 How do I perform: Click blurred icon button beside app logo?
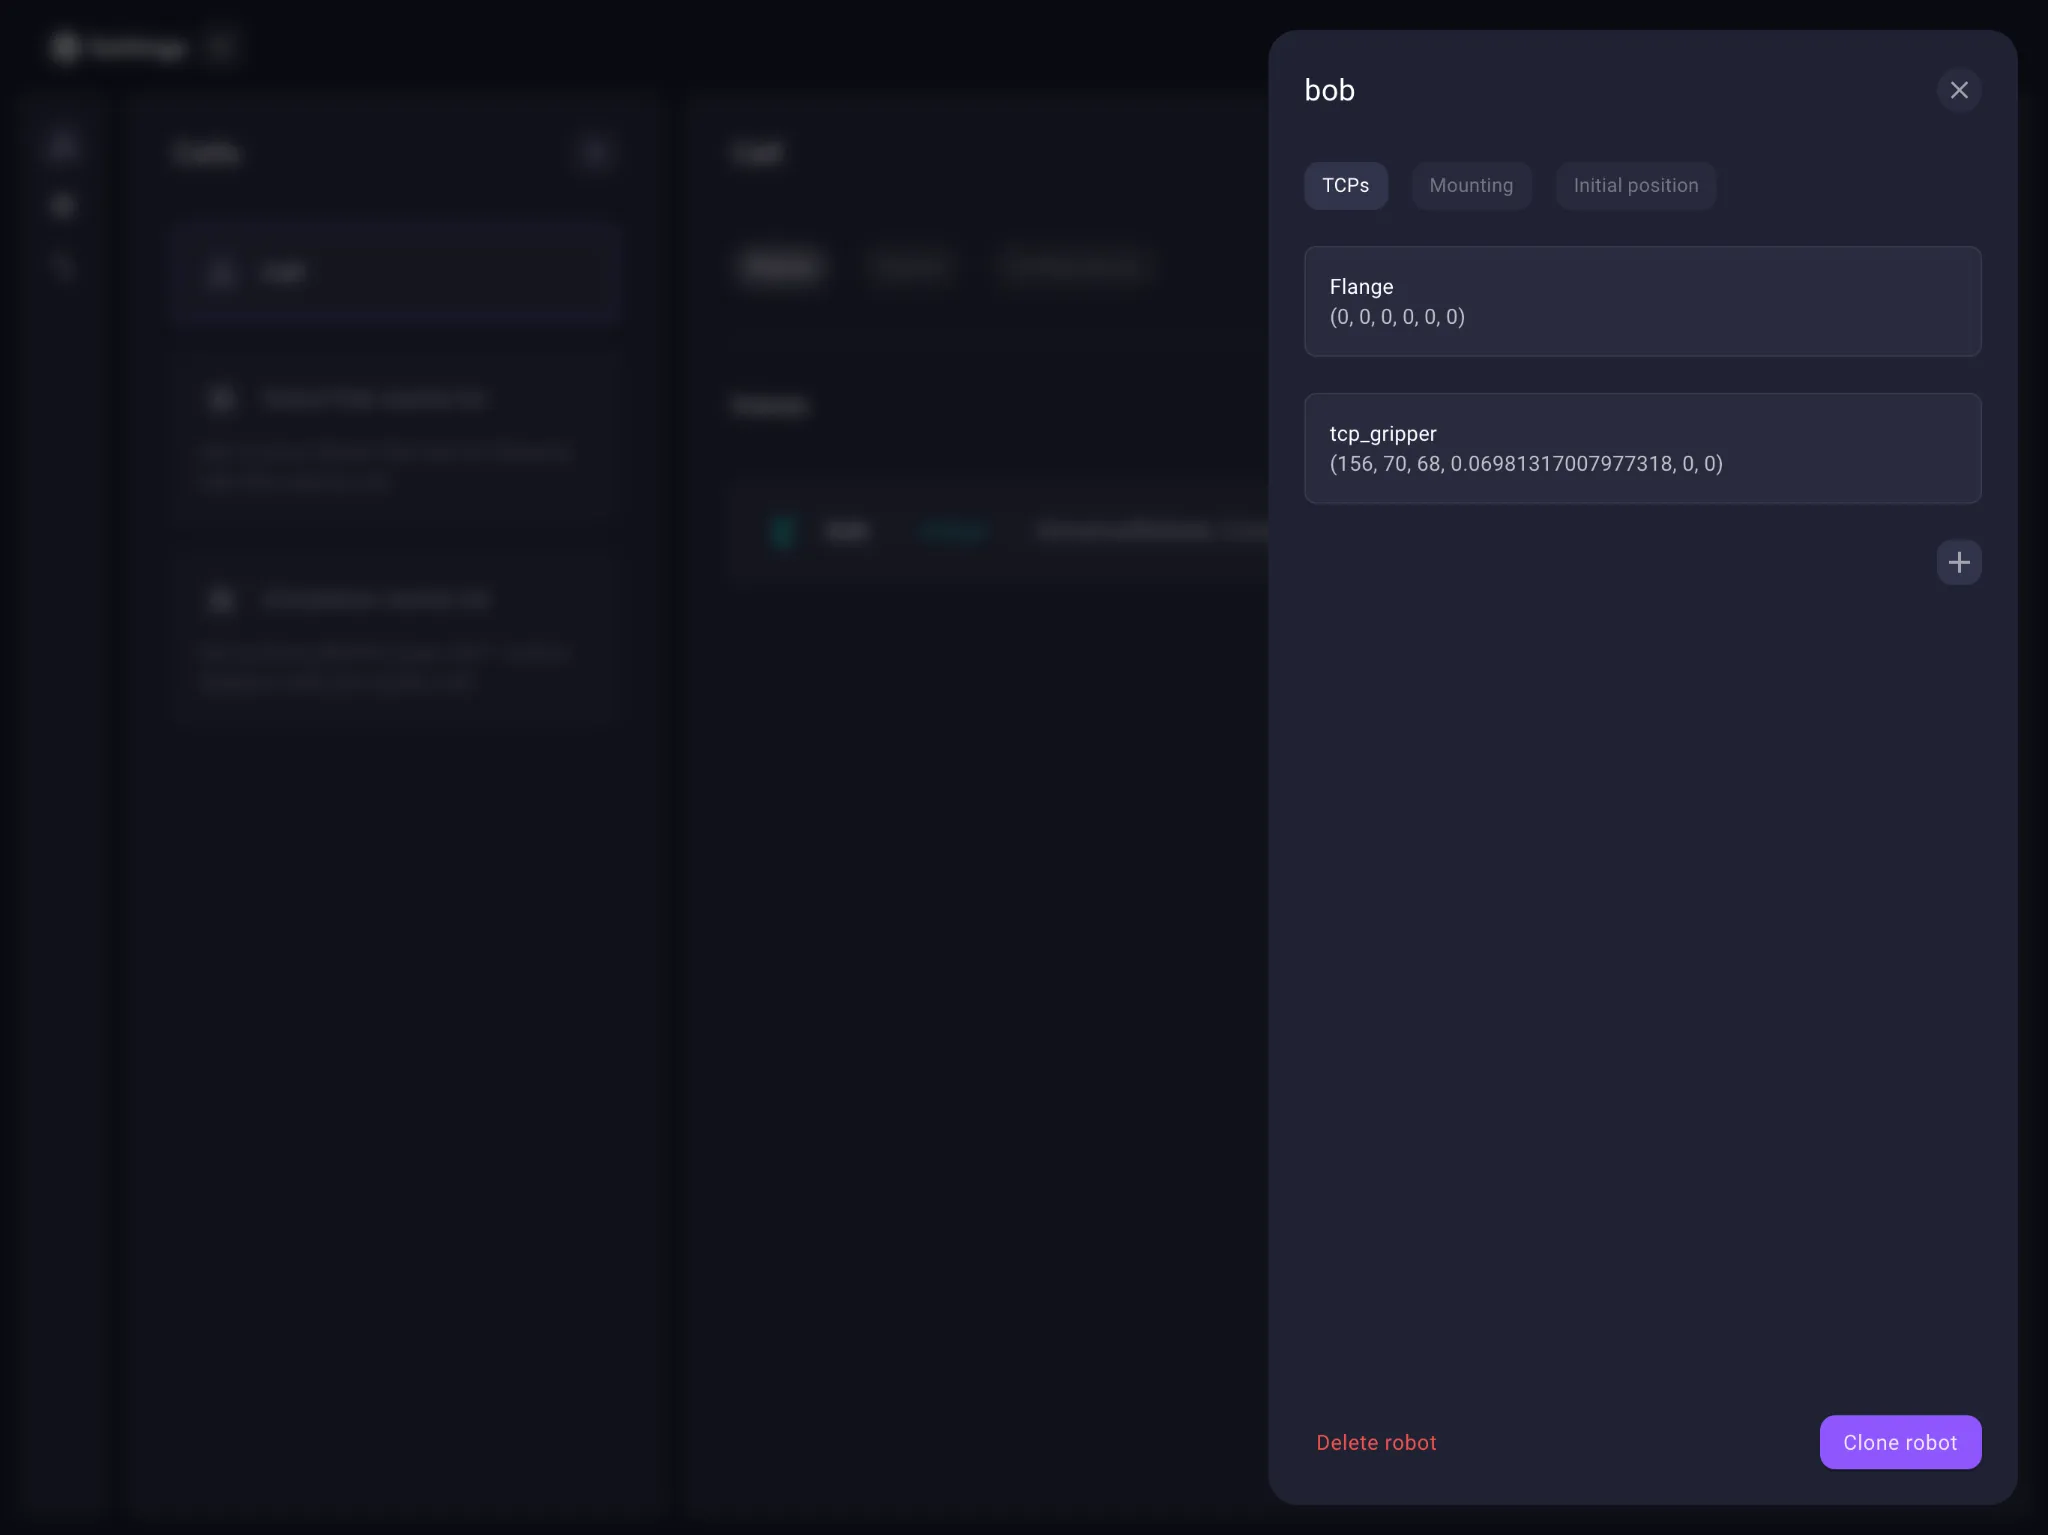click(x=220, y=47)
